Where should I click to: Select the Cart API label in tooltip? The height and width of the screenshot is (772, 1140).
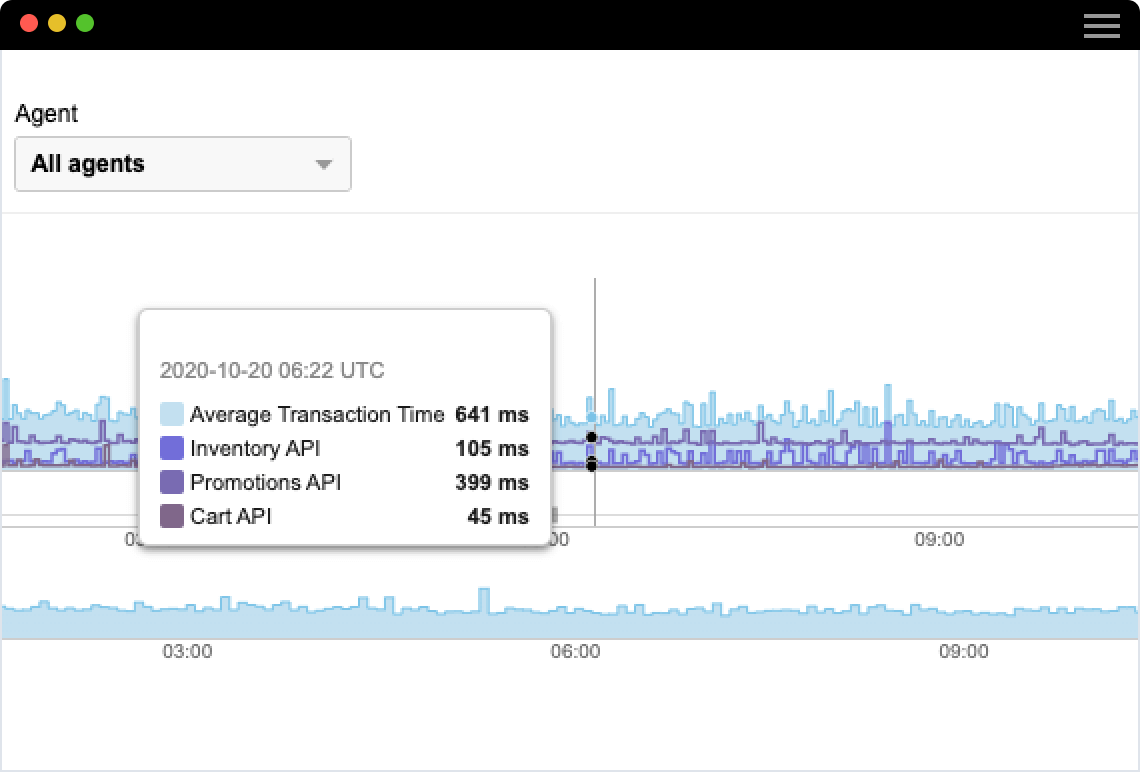click(230, 517)
